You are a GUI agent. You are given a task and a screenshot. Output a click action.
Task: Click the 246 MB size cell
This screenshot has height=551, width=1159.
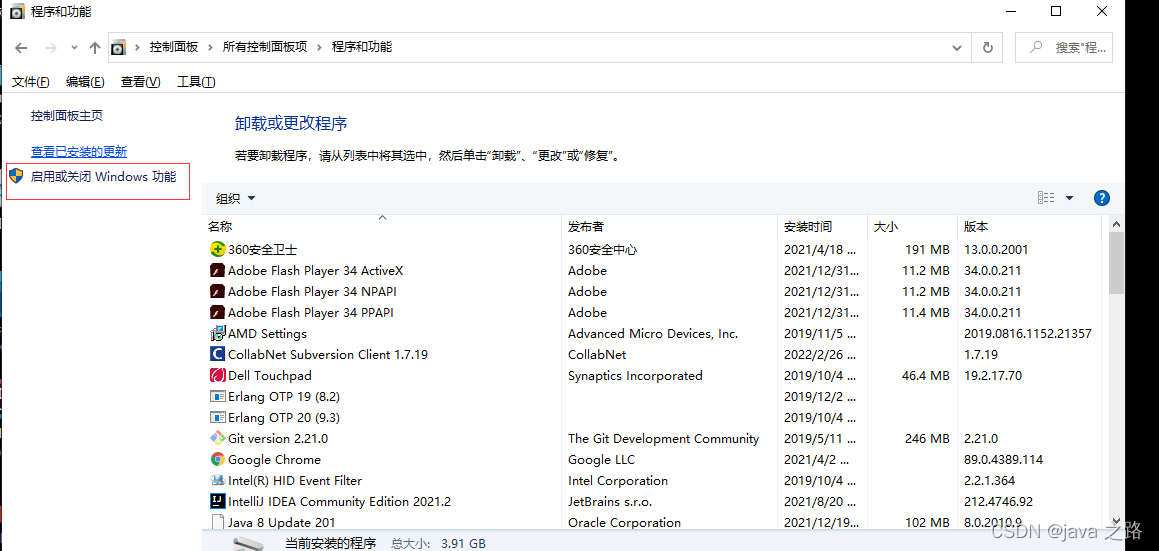927,439
